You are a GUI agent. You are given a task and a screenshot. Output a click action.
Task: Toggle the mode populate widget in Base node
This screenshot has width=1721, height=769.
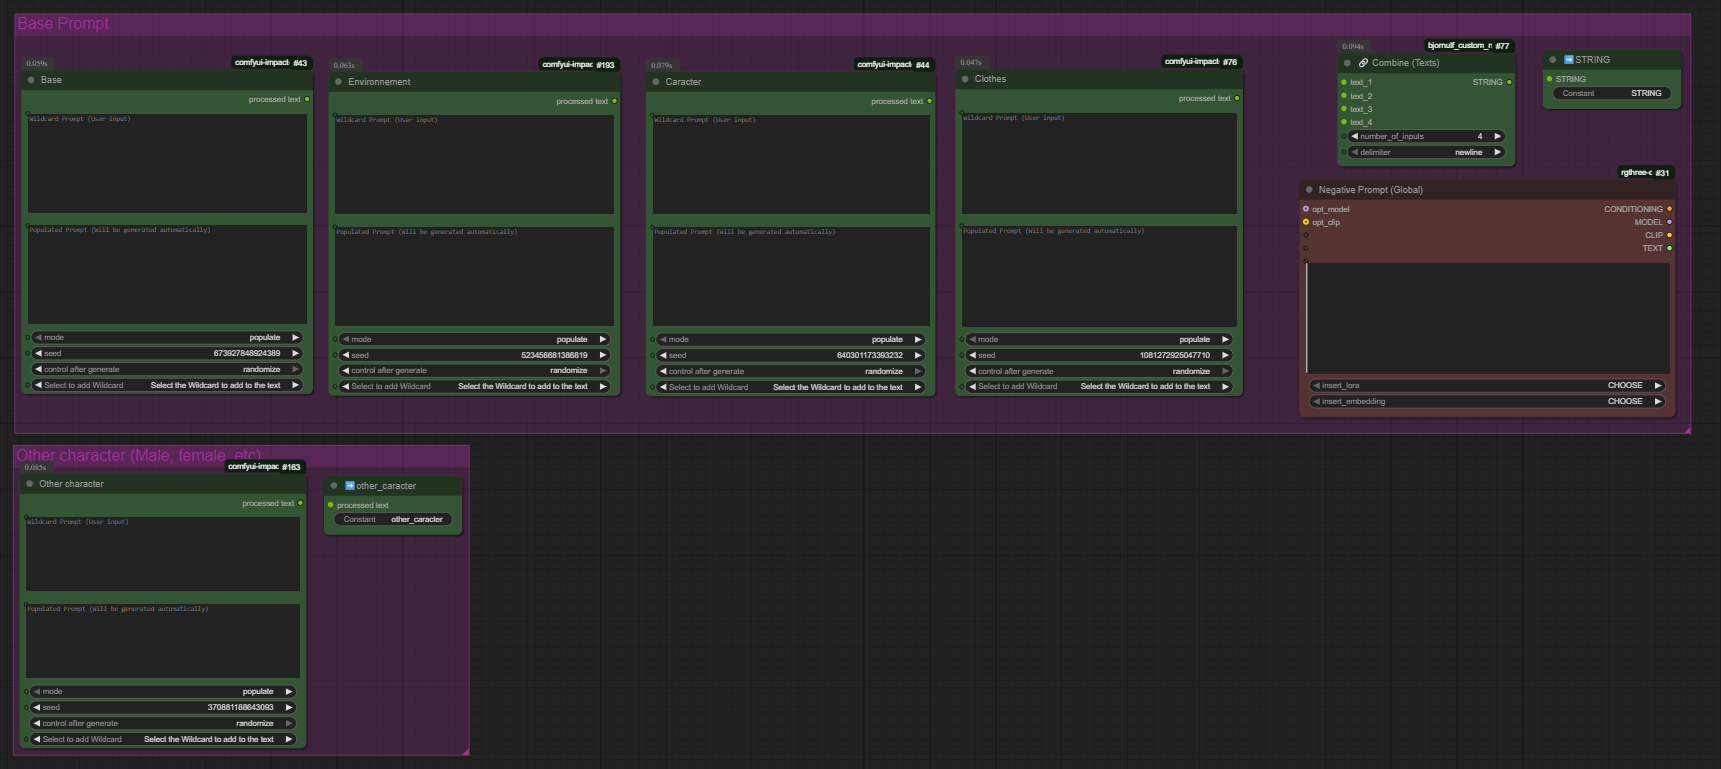click(167, 338)
